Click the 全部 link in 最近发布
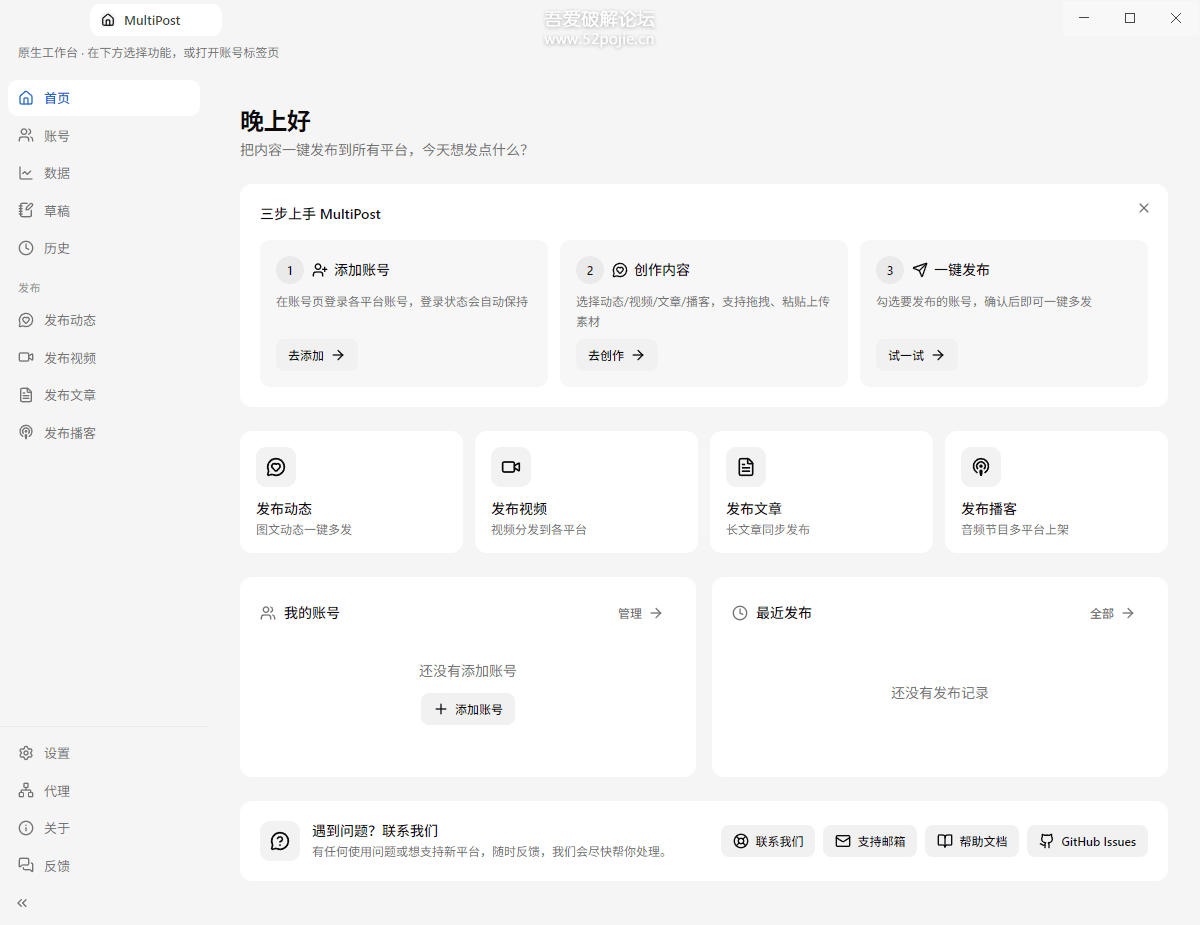This screenshot has height=925, width=1200. [x=1112, y=613]
